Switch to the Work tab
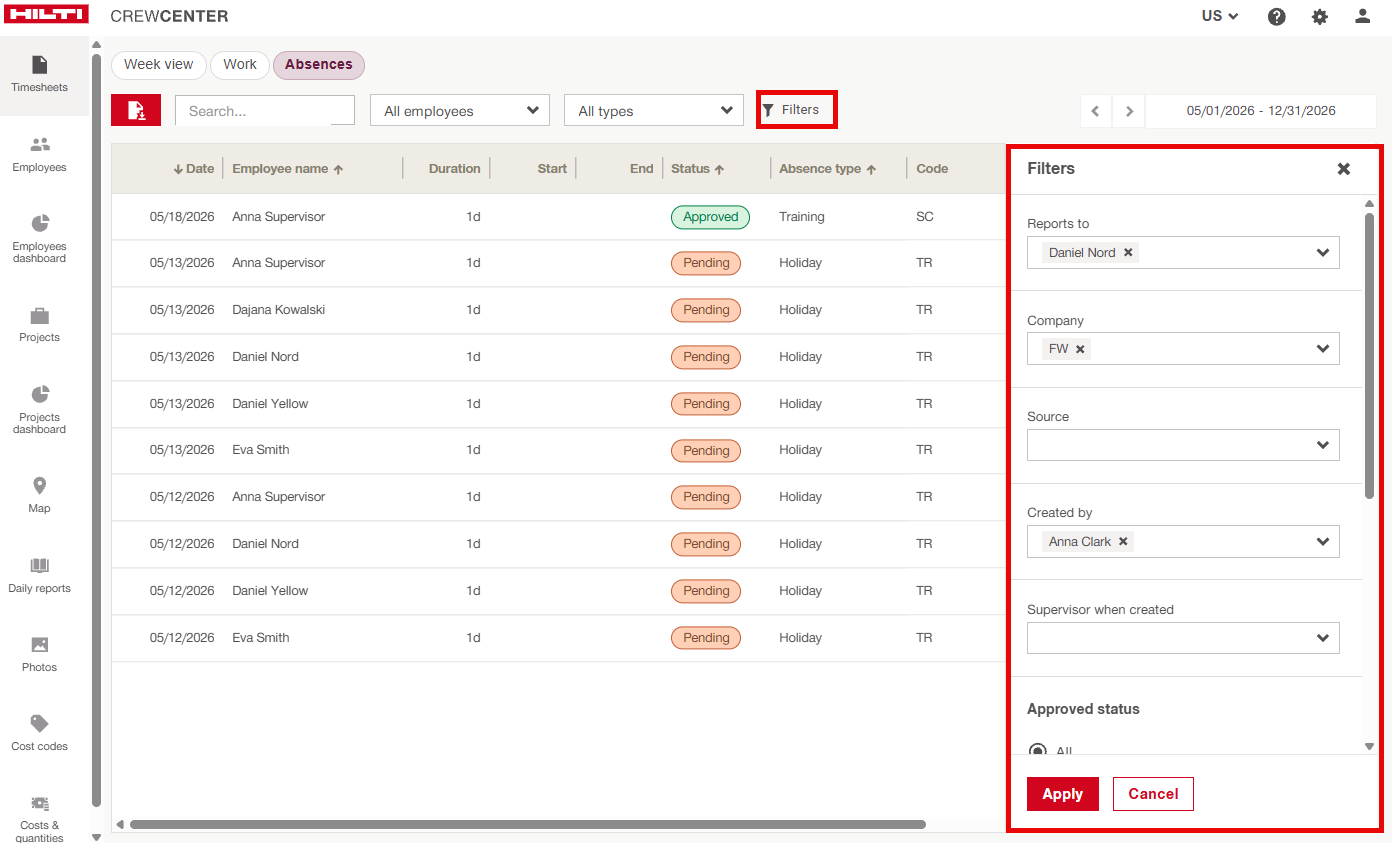Viewport: 1392px width, 843px height. (x=240, y=65)
